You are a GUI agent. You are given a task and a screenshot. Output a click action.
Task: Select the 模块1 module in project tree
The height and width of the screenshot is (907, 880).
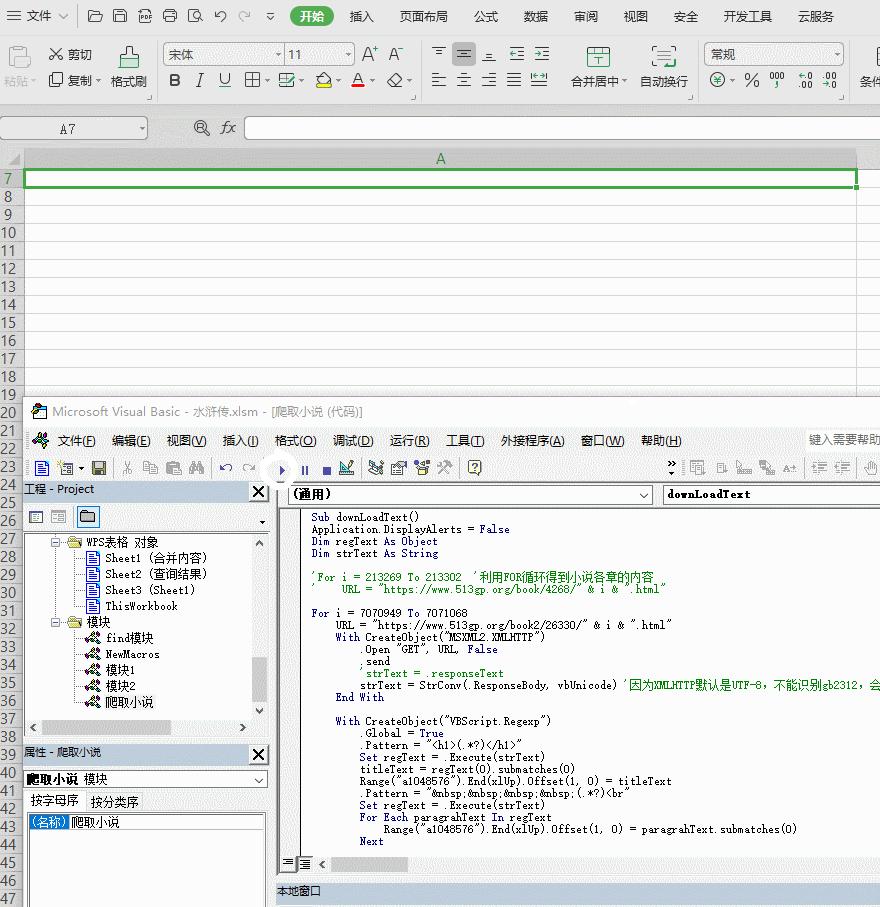120,670
